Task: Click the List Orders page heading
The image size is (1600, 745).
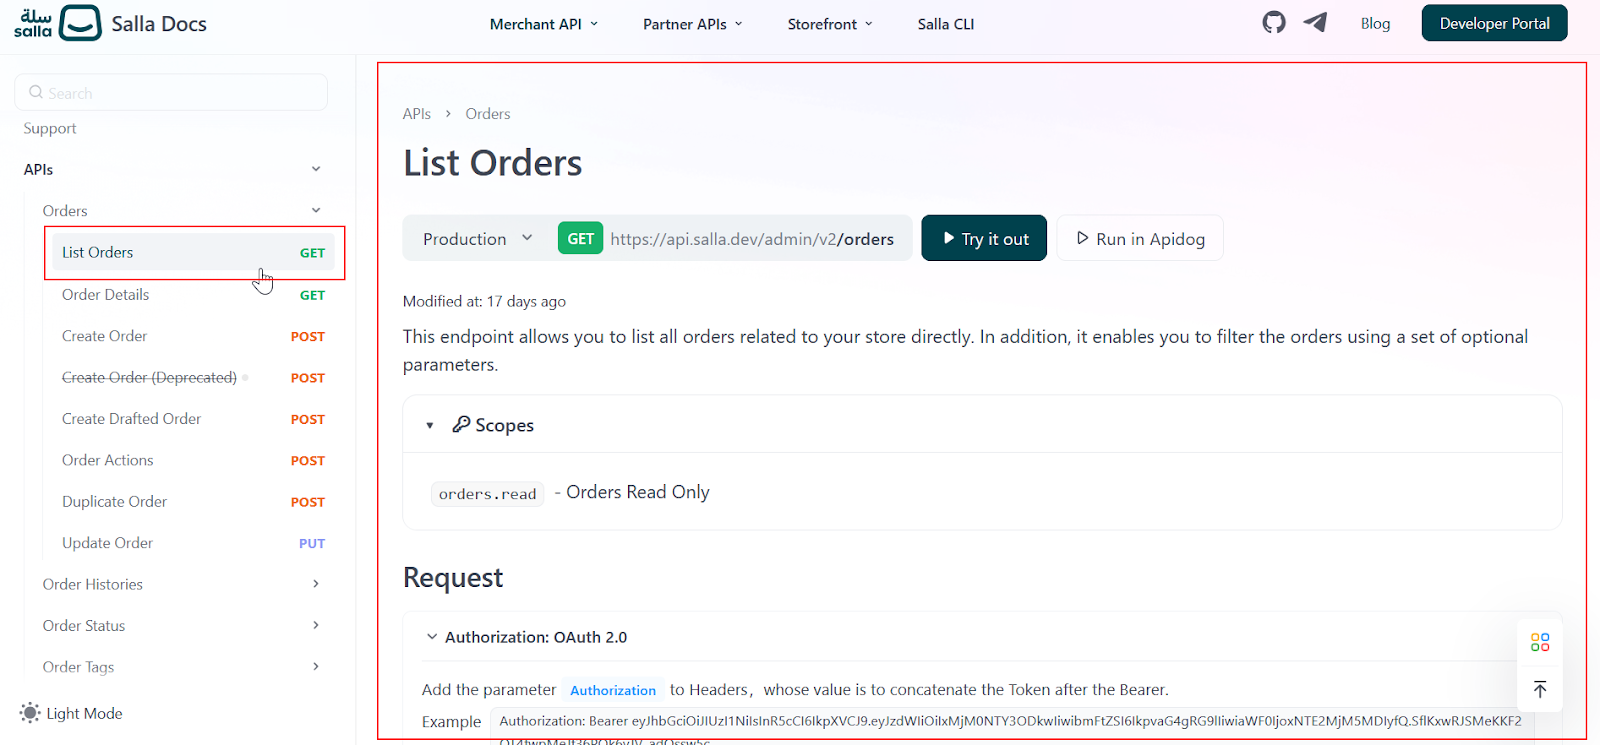Action: pyautogui.click(x=493, y=163)
